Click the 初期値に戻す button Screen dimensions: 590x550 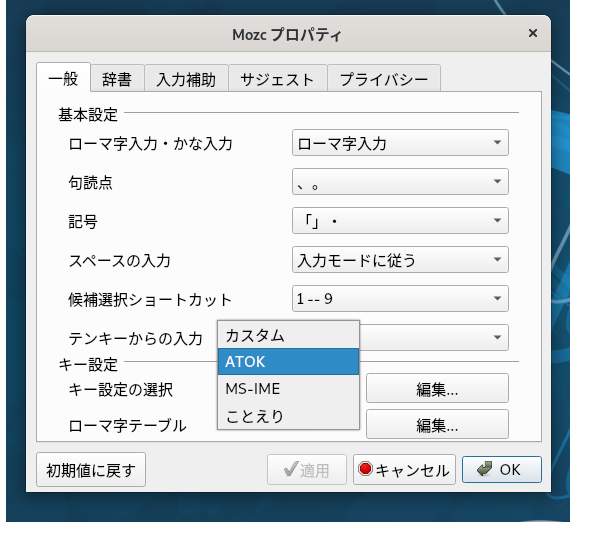pyautogui.click(x=91, y=470)
